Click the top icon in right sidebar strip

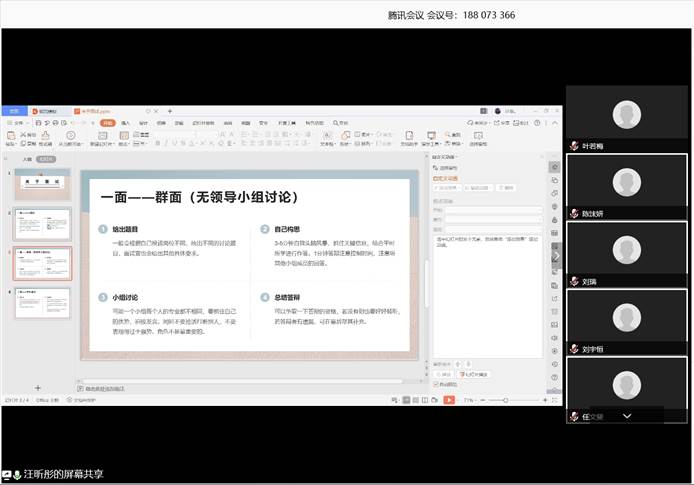tap(554, 167)
